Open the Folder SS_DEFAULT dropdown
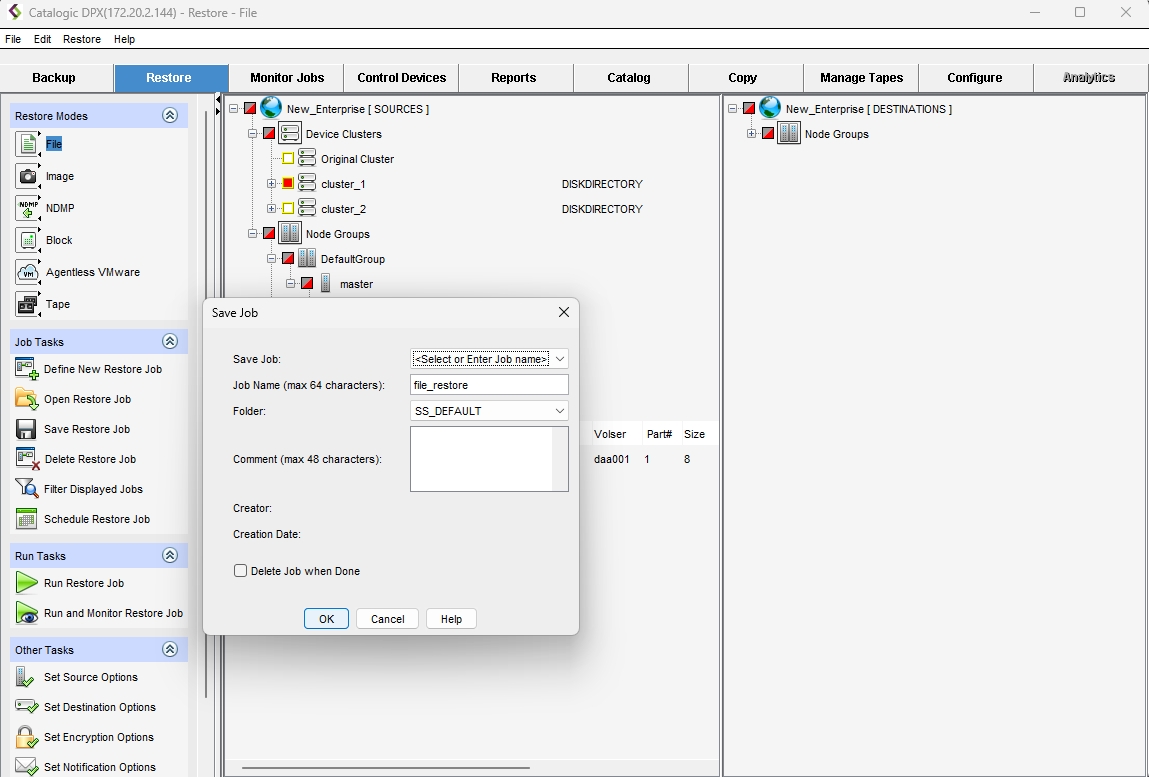This screenshot has width=1149, height=777. (x=560, y=411)
